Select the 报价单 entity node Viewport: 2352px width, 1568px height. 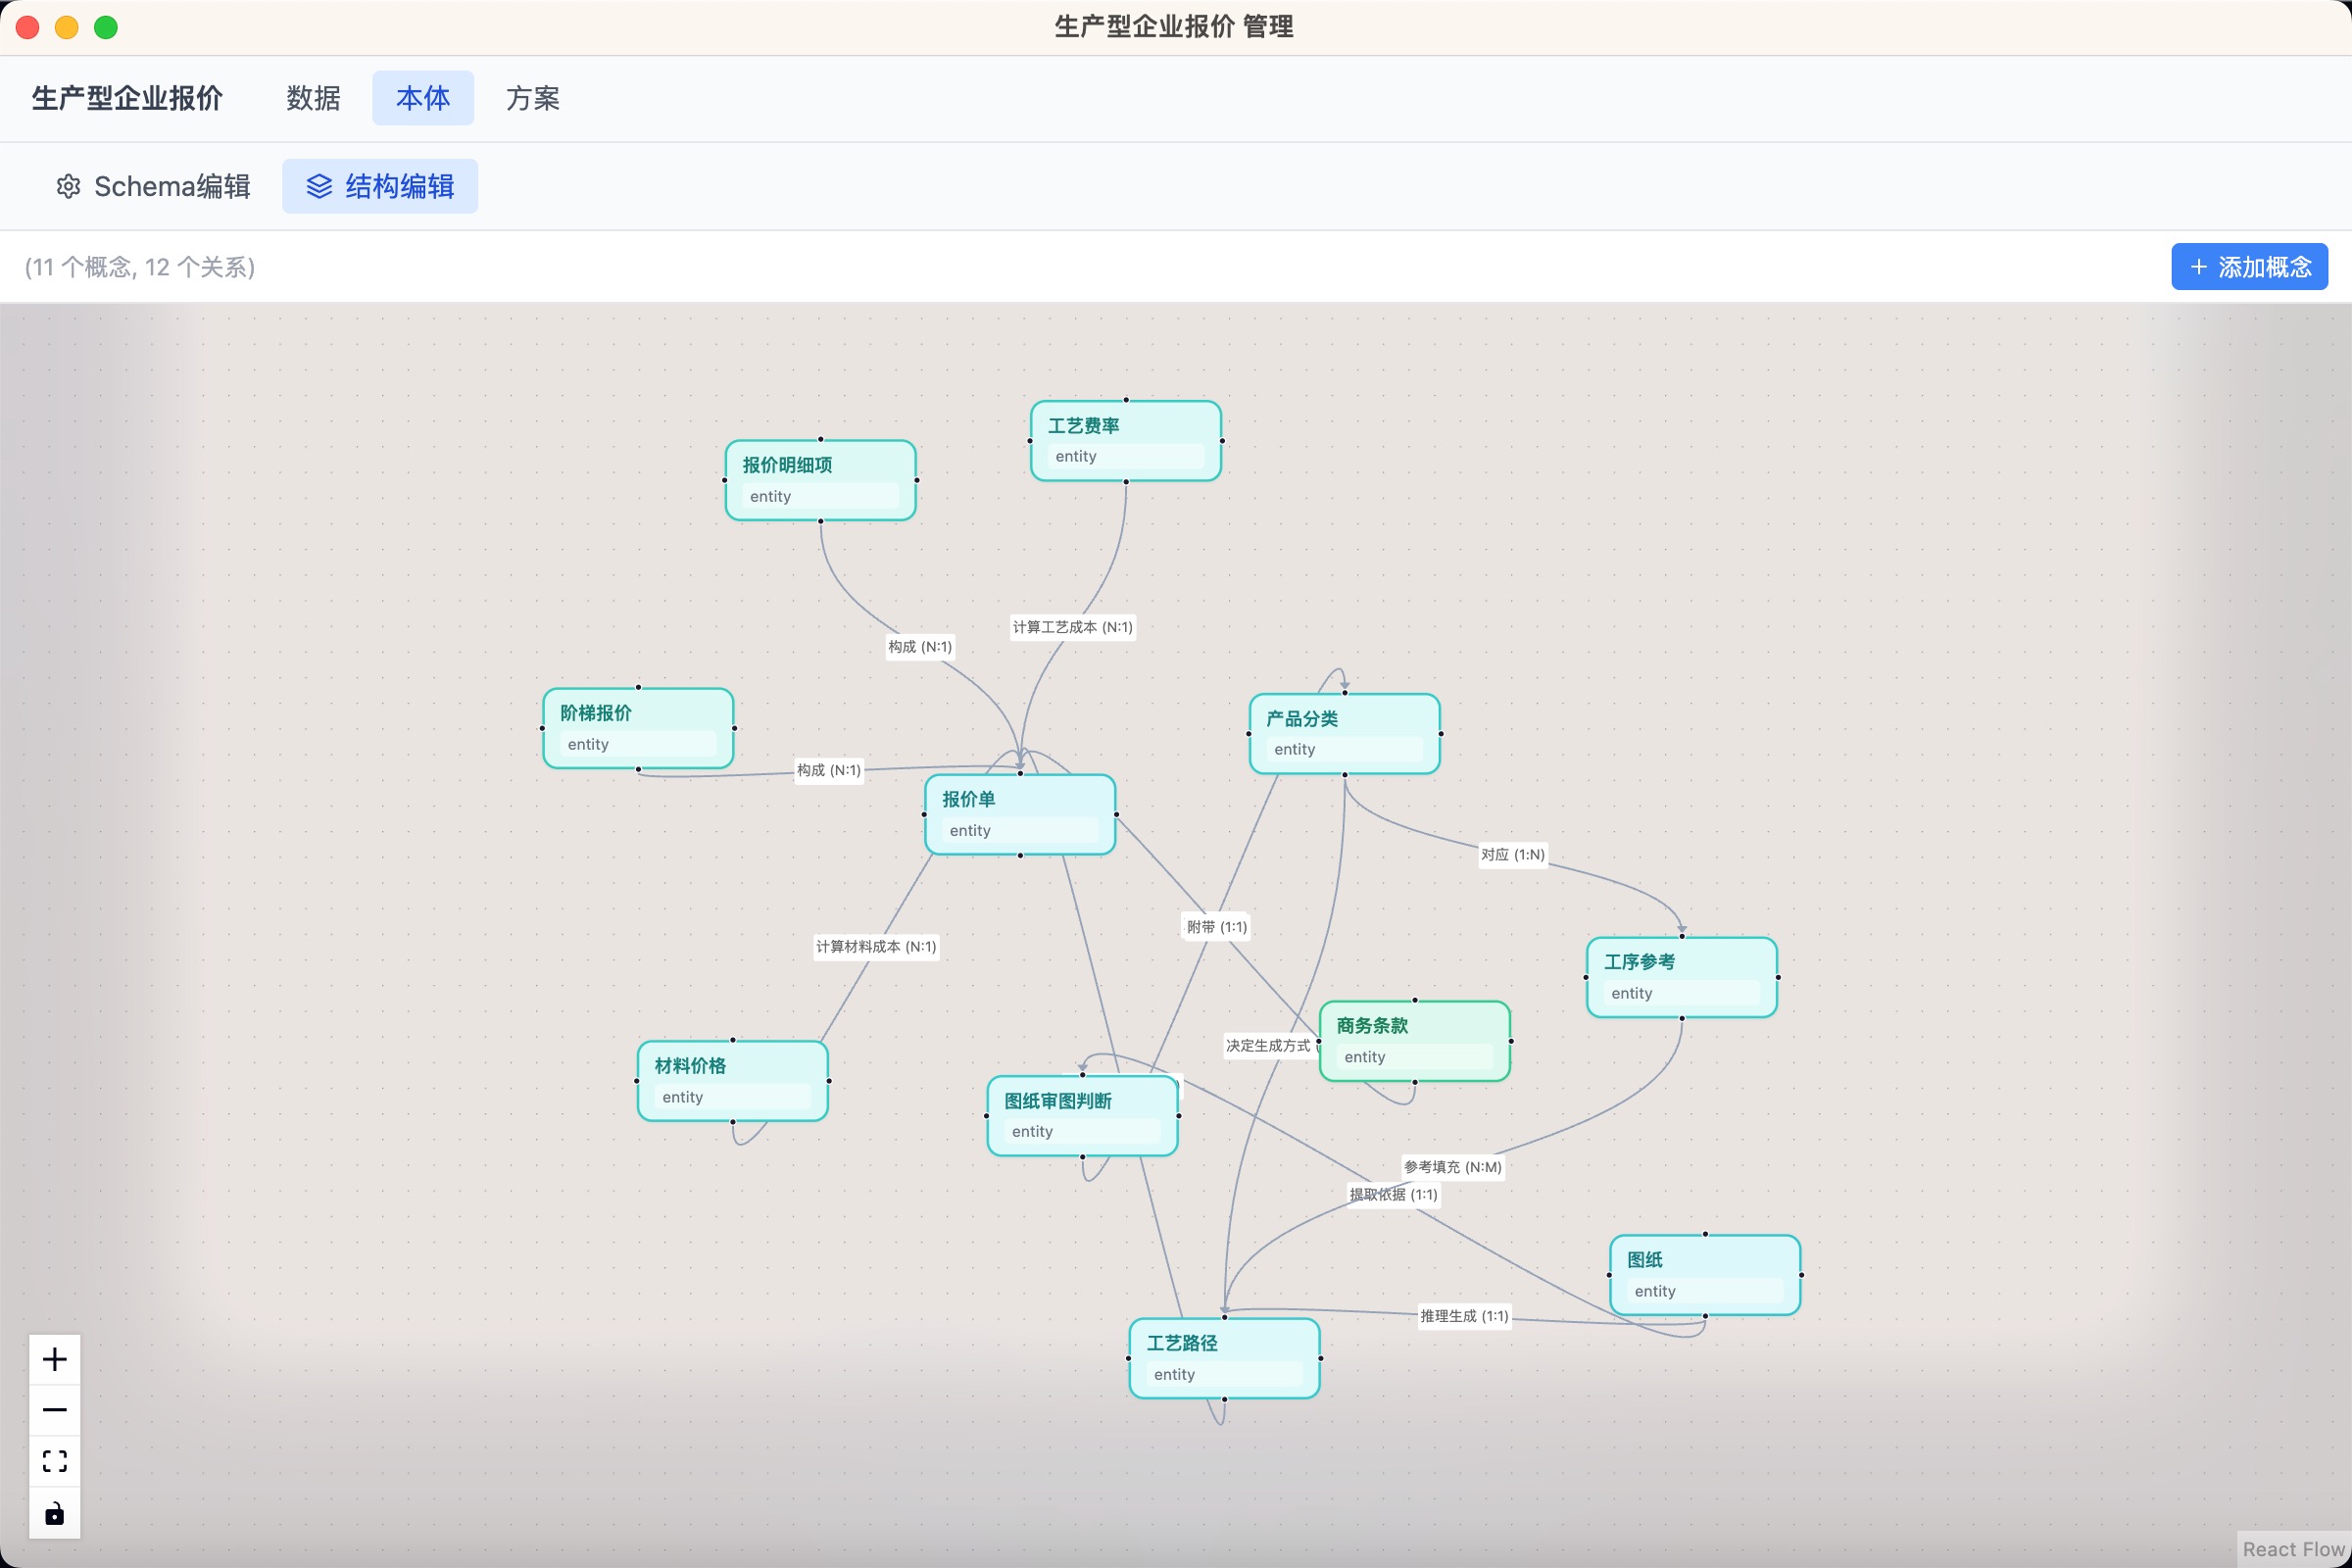coord(1020,814)
